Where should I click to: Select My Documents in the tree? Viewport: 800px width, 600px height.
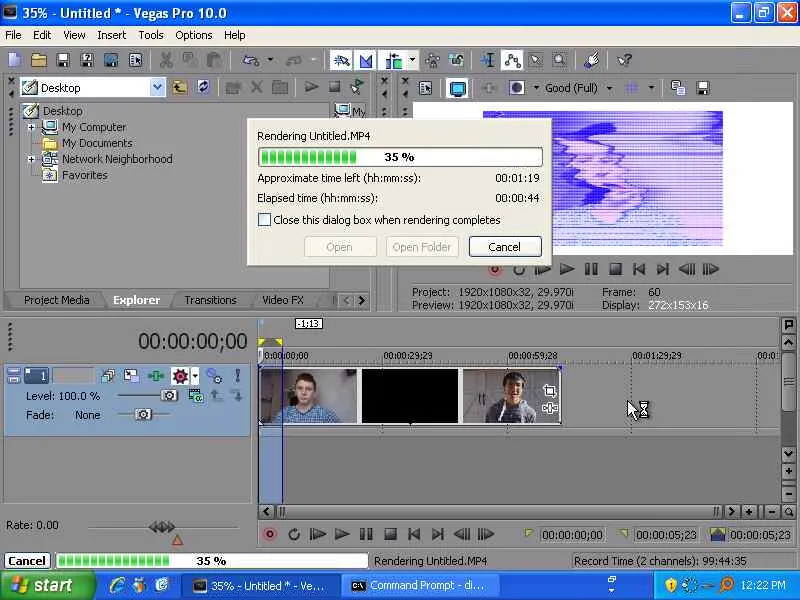pyautogui.click(x=97, y=143)
